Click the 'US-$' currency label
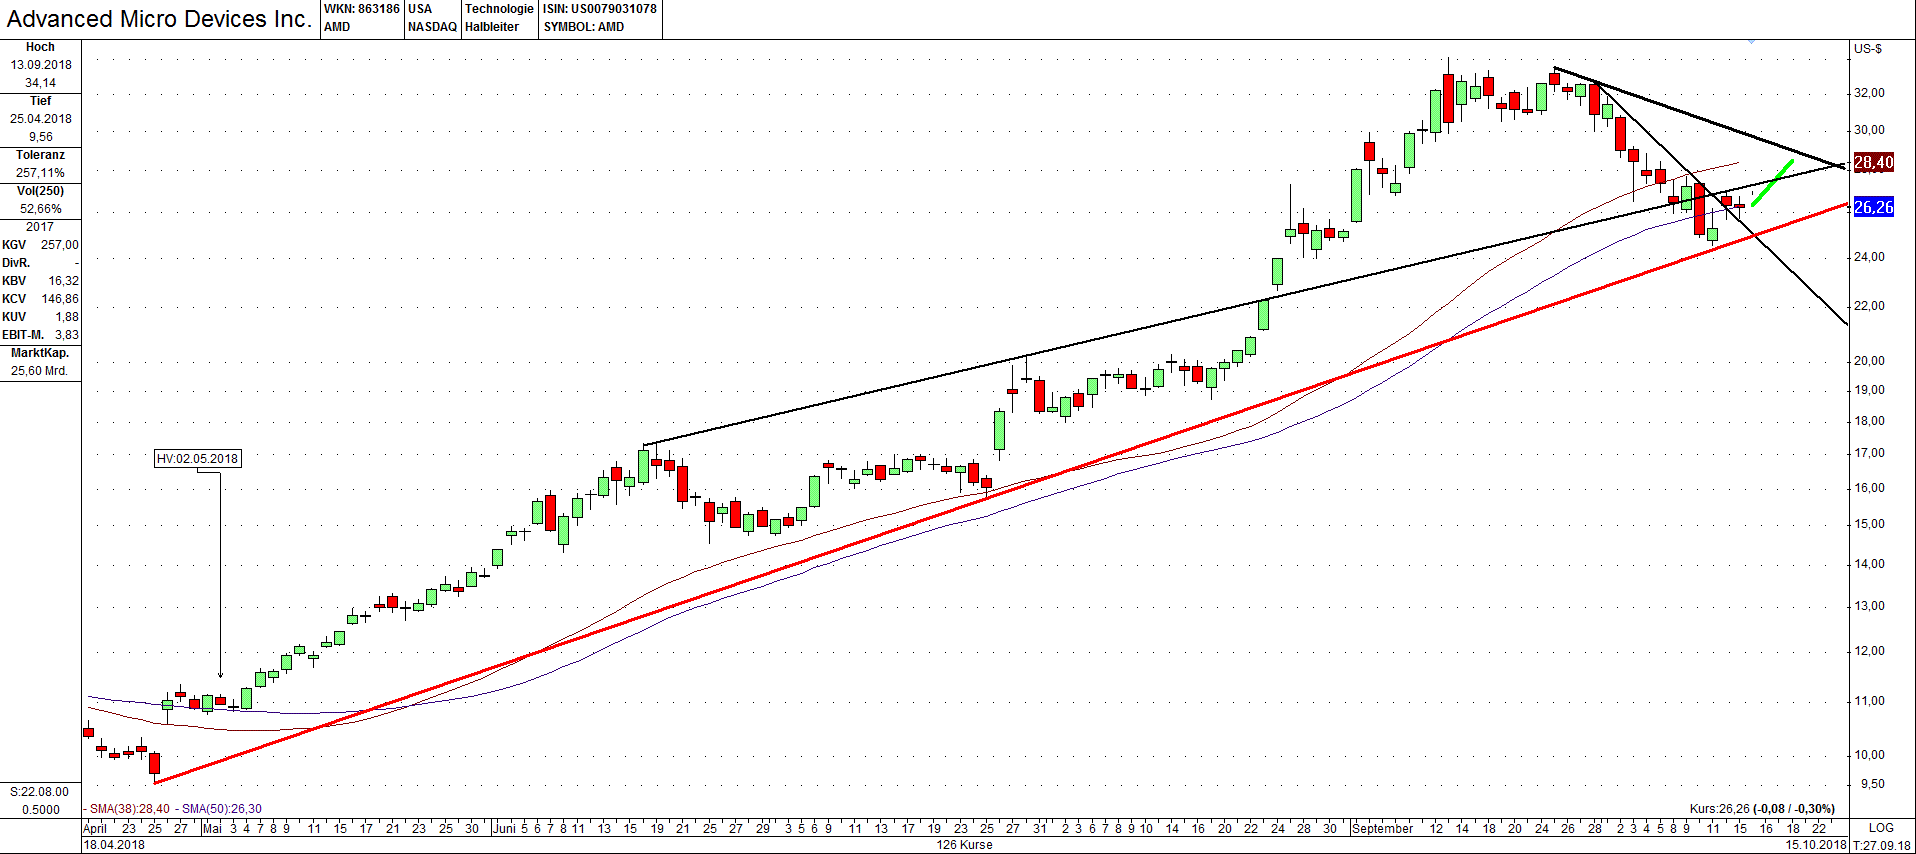This screenshot has width=1916, height=854. pyautogui.click(x=1868, y=49)
